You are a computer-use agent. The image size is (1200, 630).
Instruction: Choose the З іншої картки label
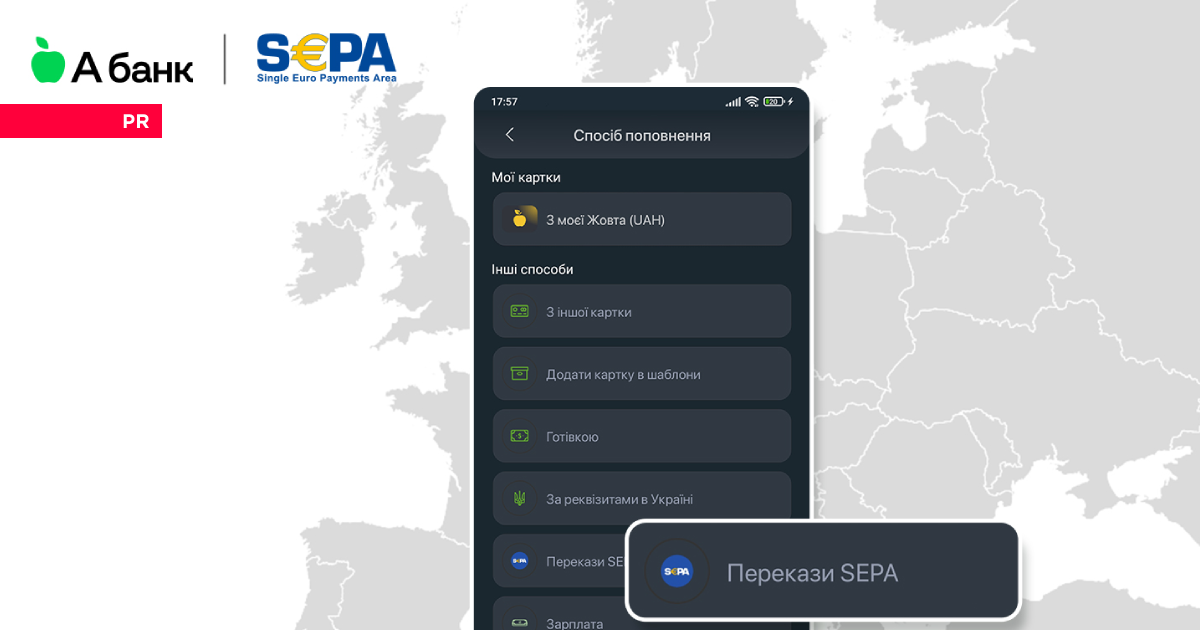tap(588, 312)
